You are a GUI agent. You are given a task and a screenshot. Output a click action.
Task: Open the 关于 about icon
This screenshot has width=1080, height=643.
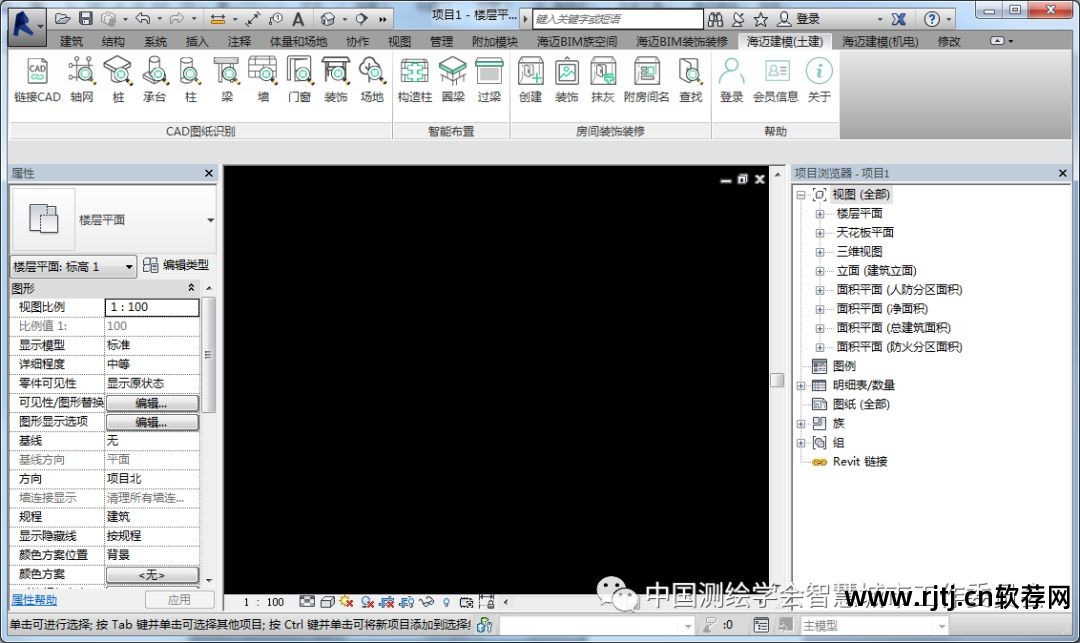819,80
